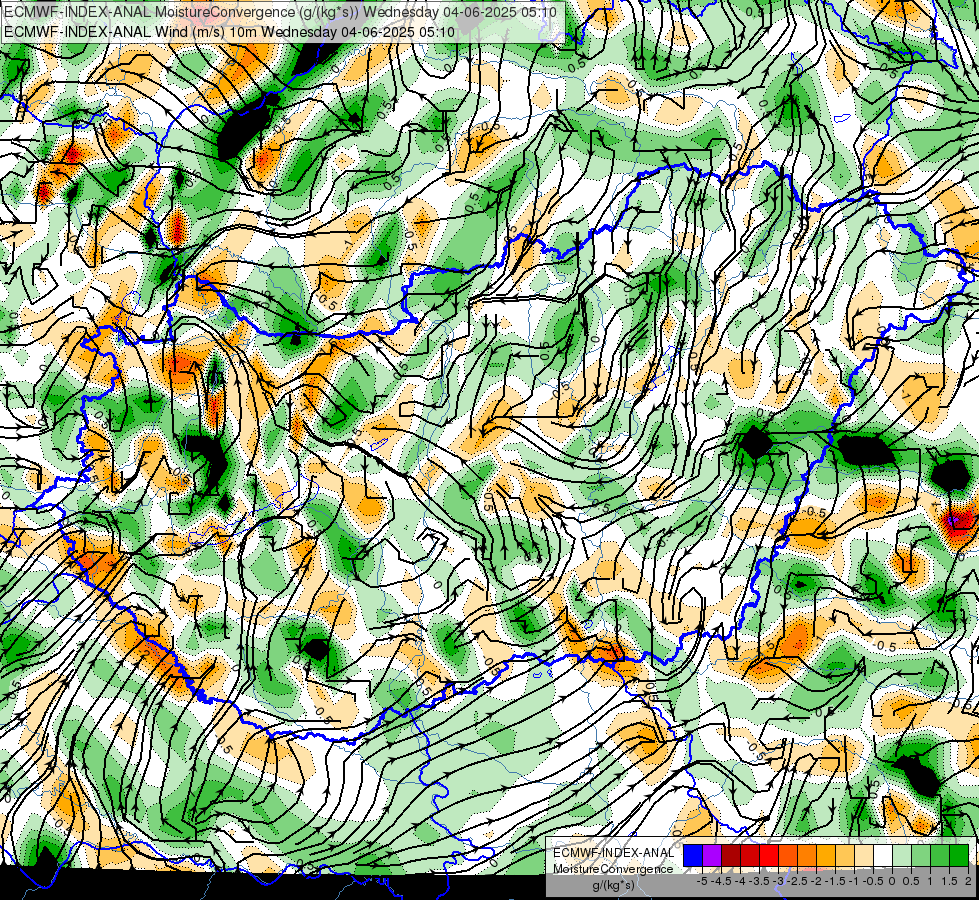This screenshot has width=979, height=900.
Task: Click the purple legend swatch
Action: 712,855
